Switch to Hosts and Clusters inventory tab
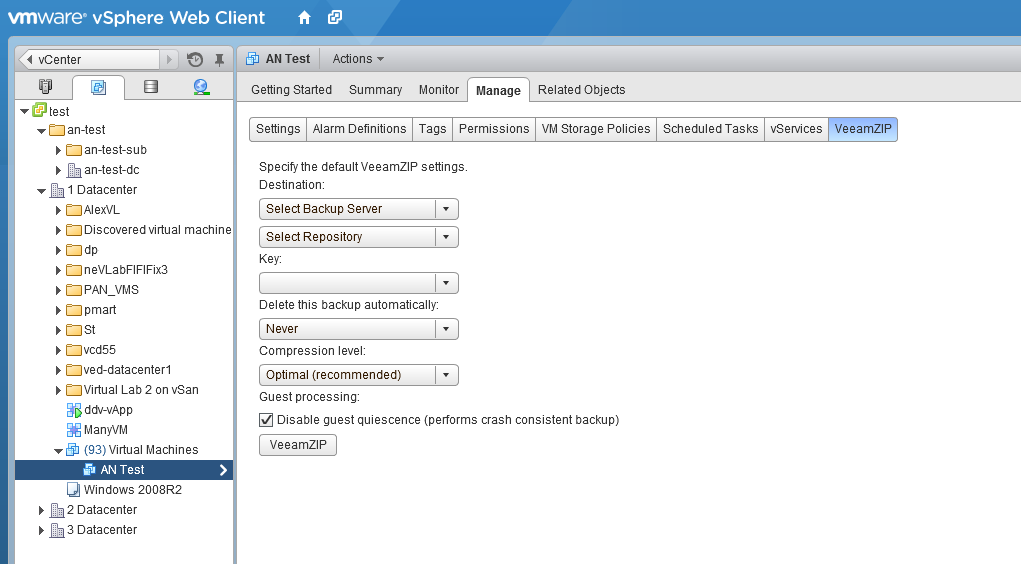 [x=45, y=87]
